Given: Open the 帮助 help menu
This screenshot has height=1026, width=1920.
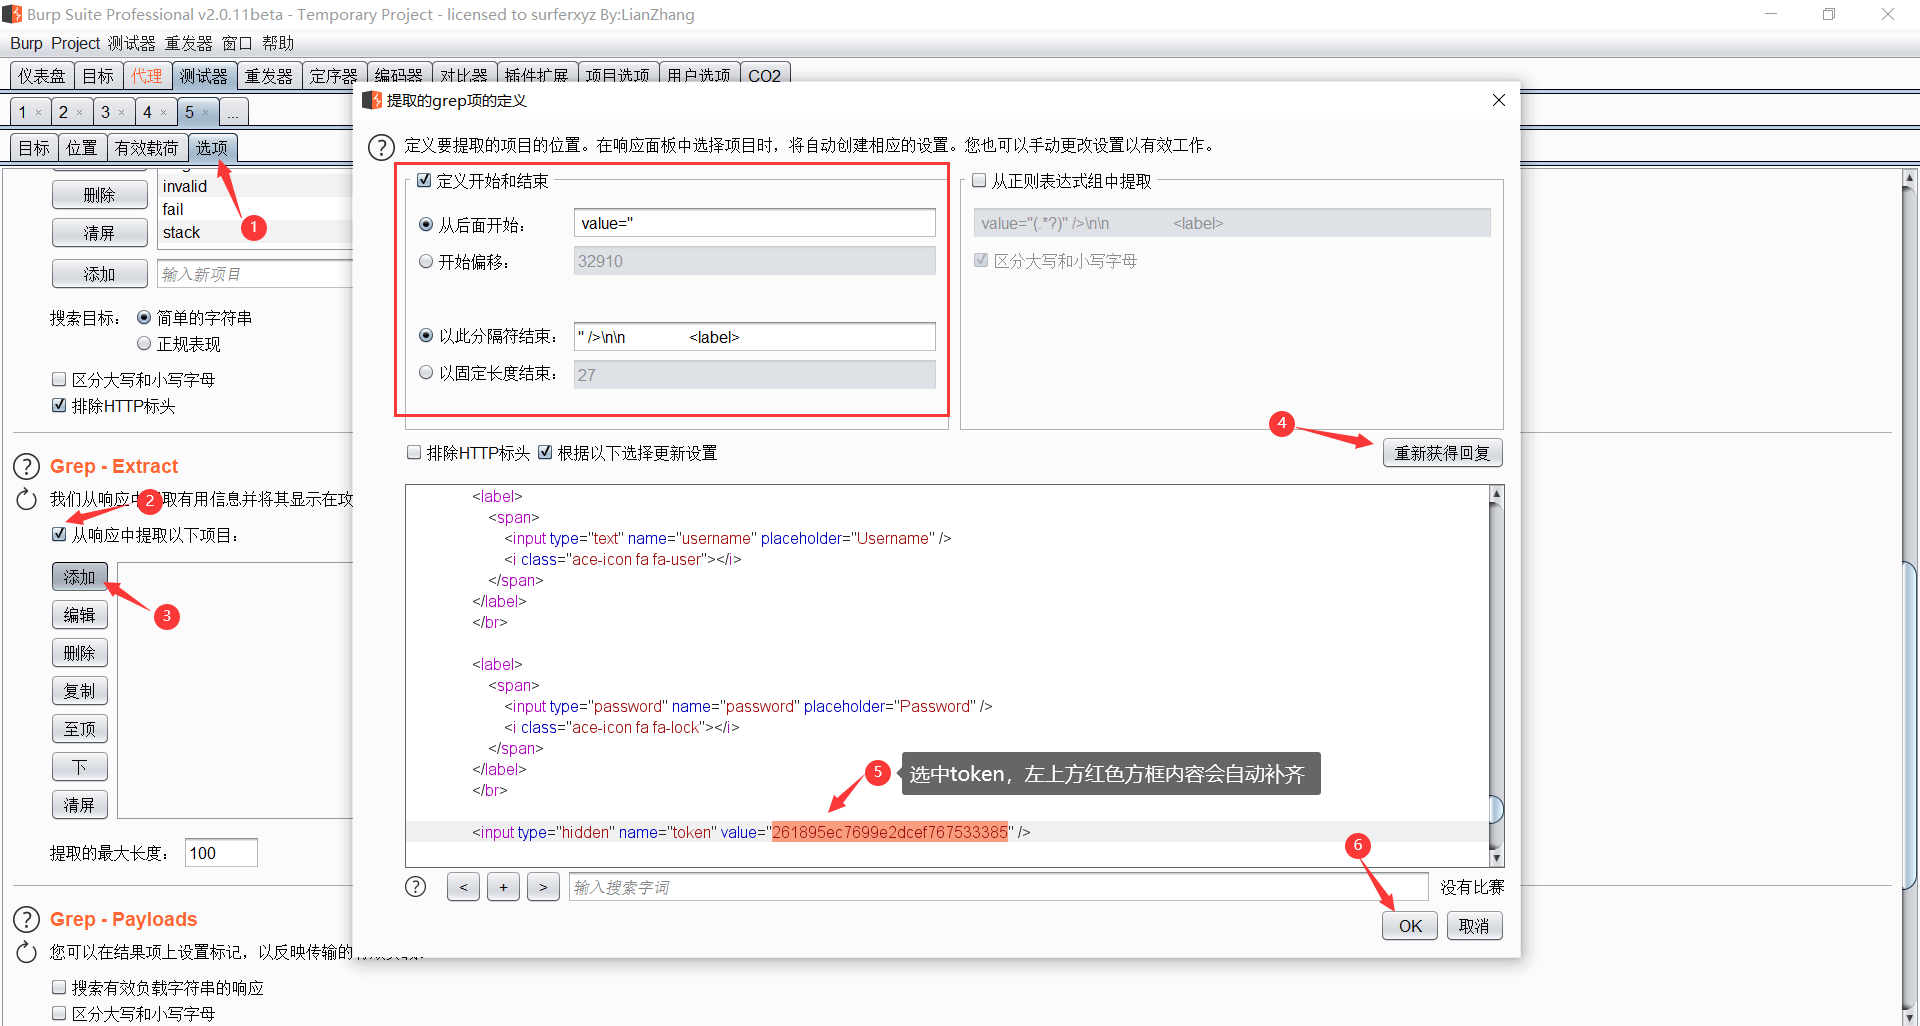Looking at the screenshot, I should [278, 43].
